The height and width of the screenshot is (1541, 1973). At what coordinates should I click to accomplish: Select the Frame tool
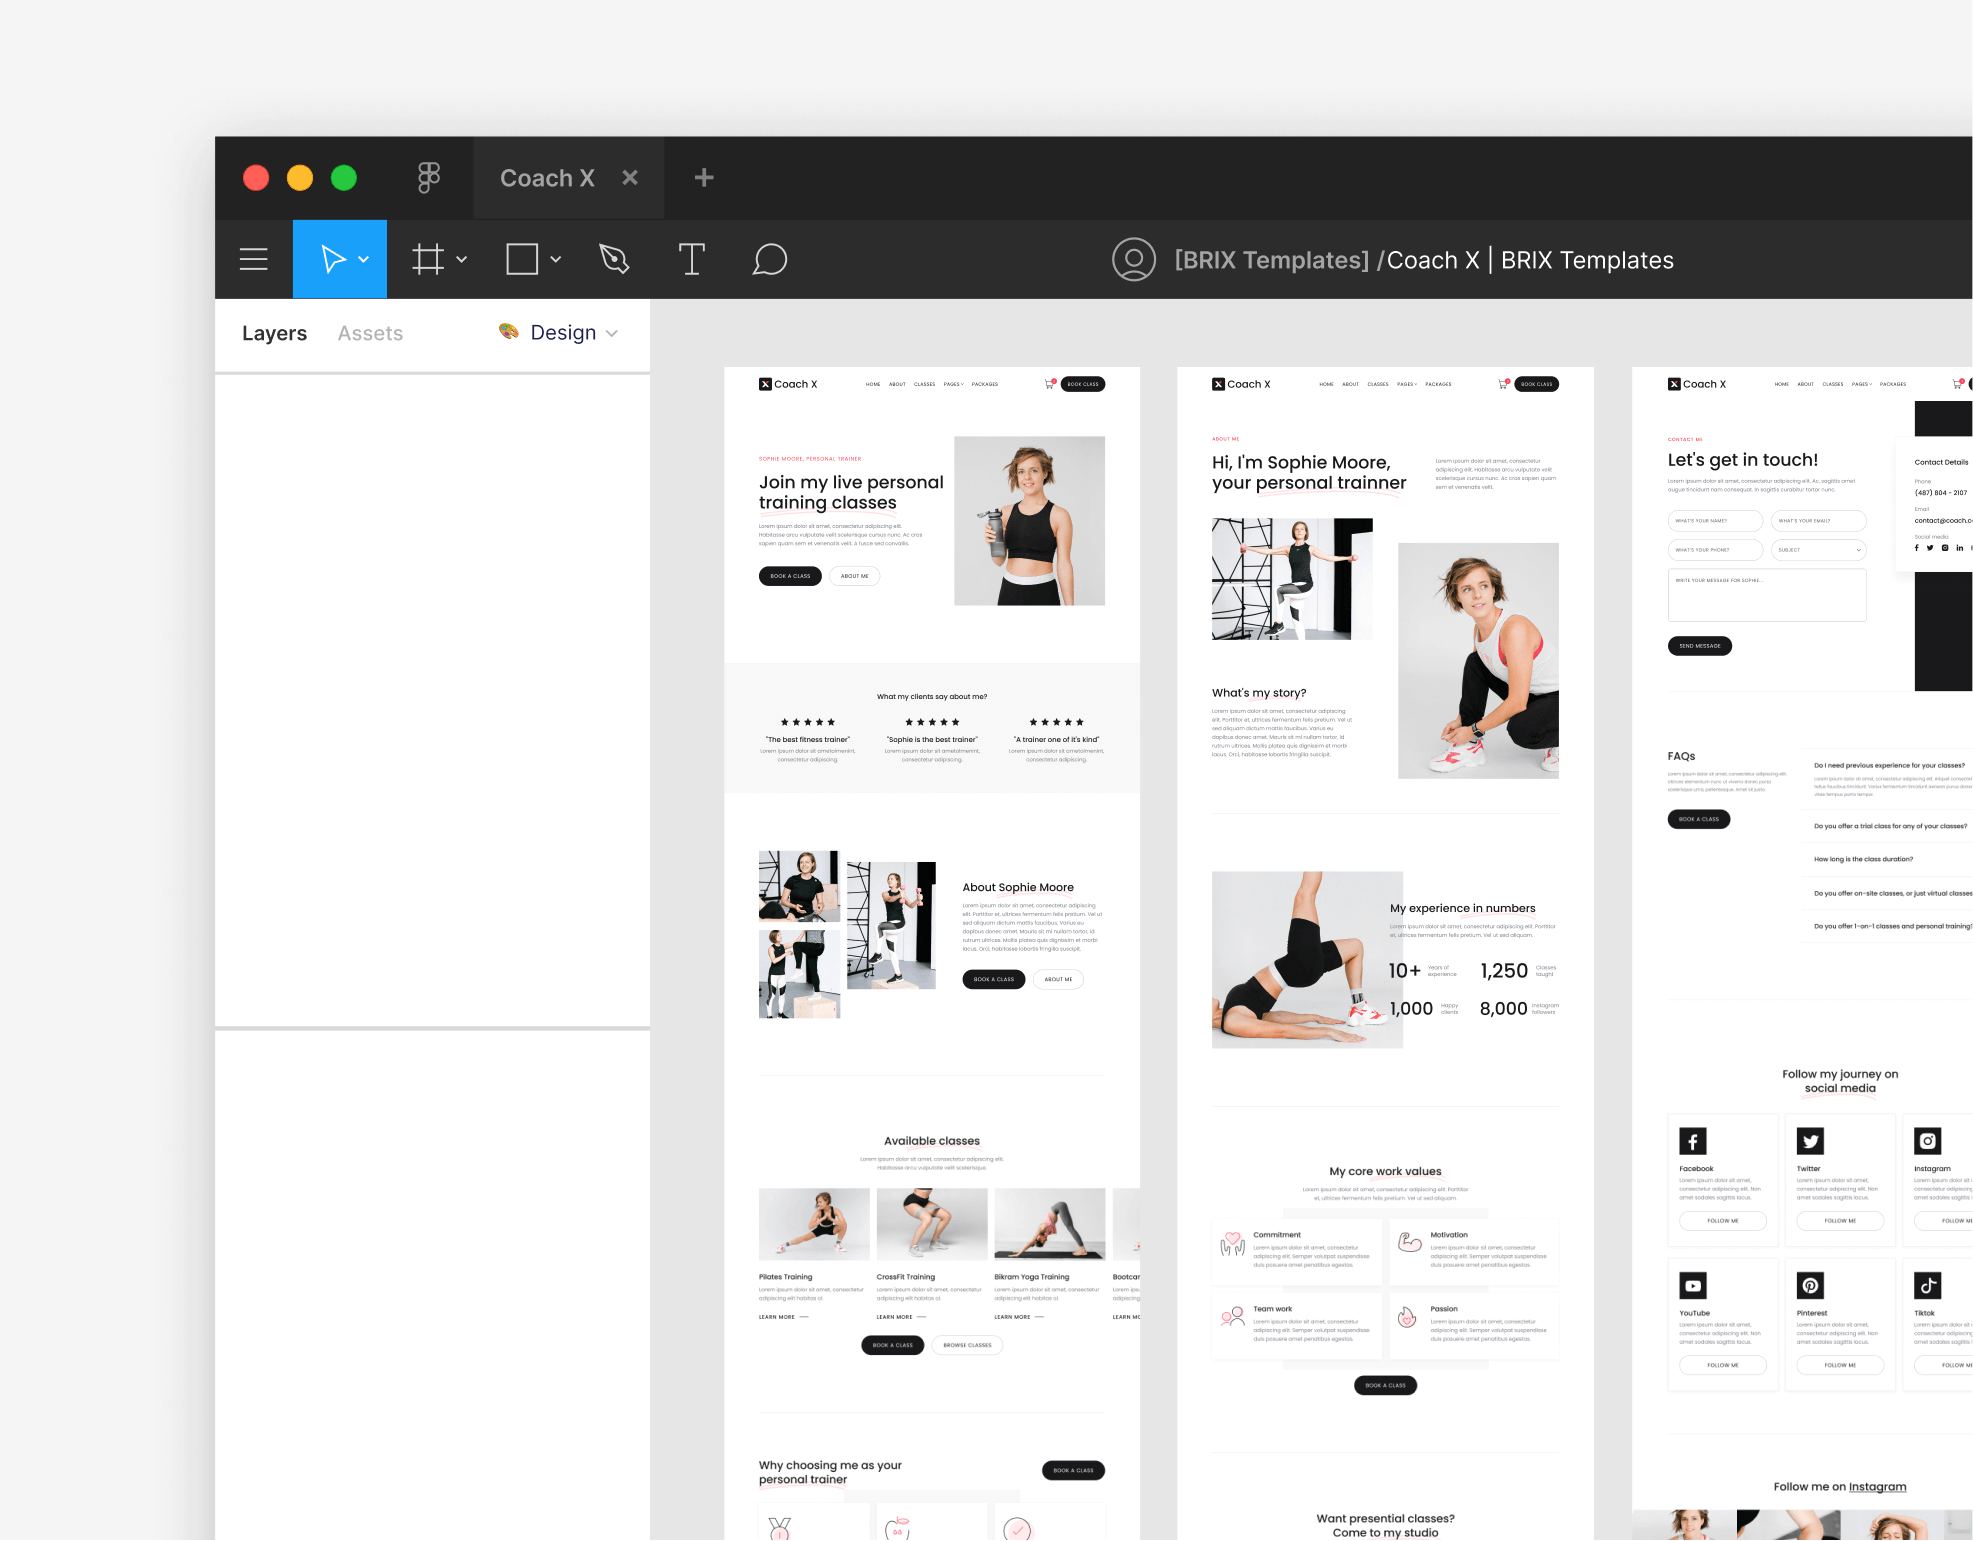coord(428,259)
